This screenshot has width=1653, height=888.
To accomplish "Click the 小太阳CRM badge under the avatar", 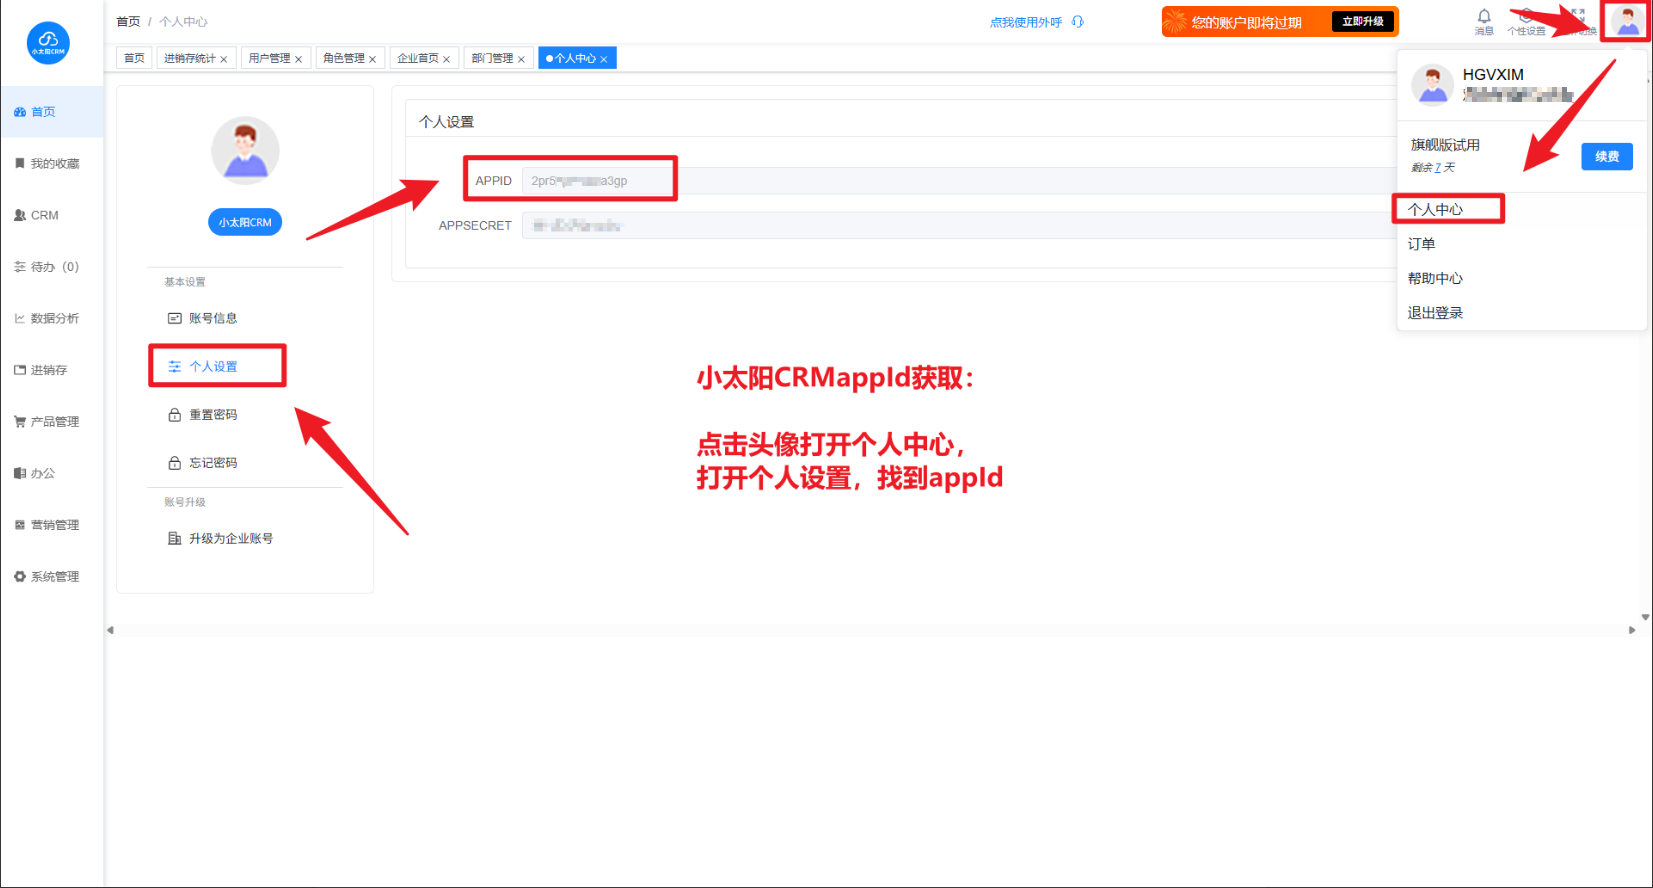I will coord(245,222).
